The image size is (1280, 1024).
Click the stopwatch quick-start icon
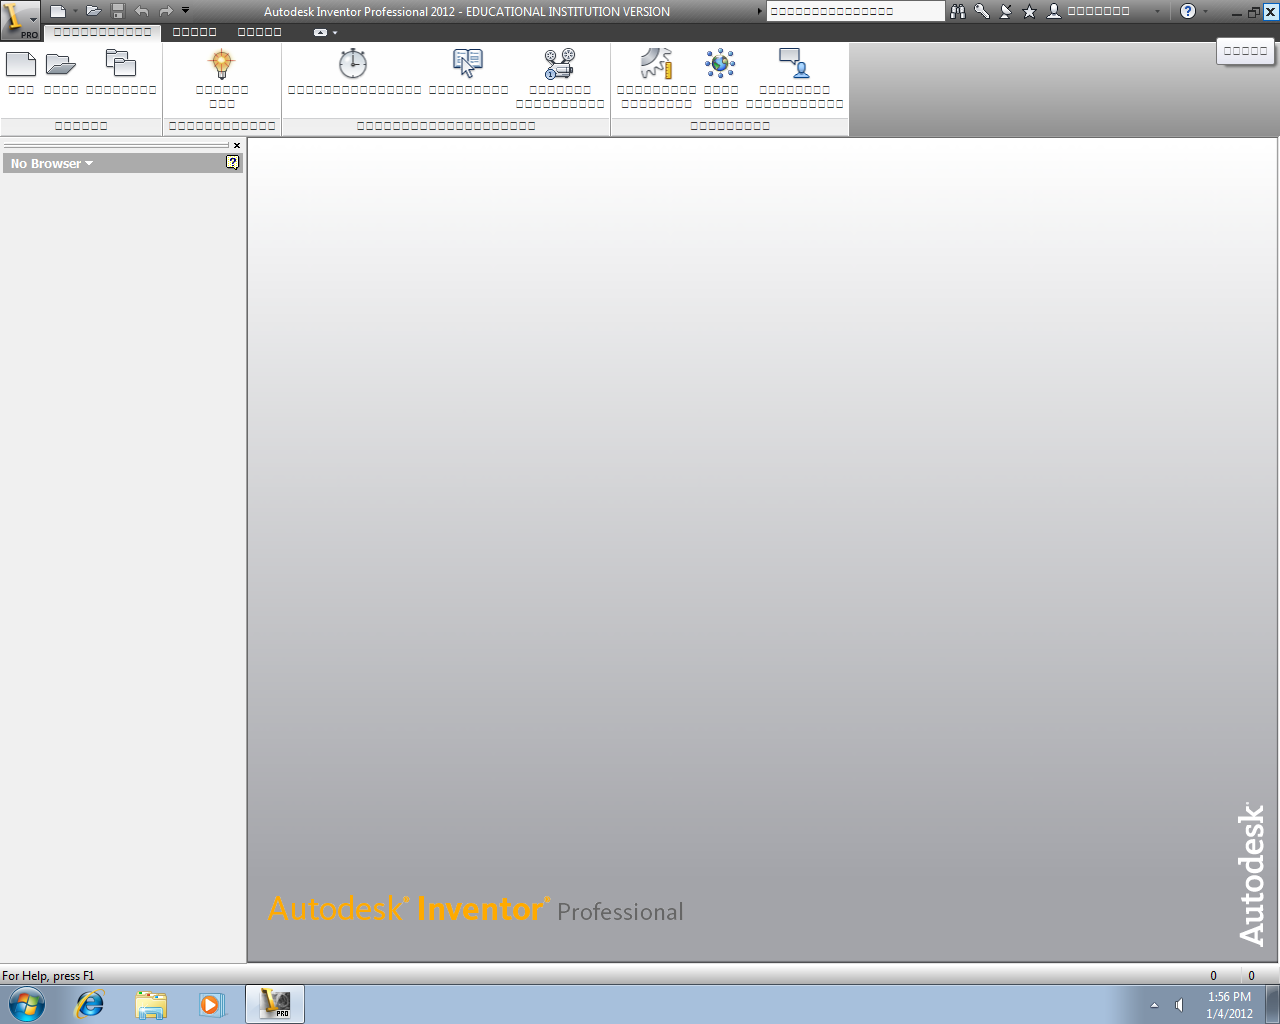pyautogui.click(x=353, y=64)
